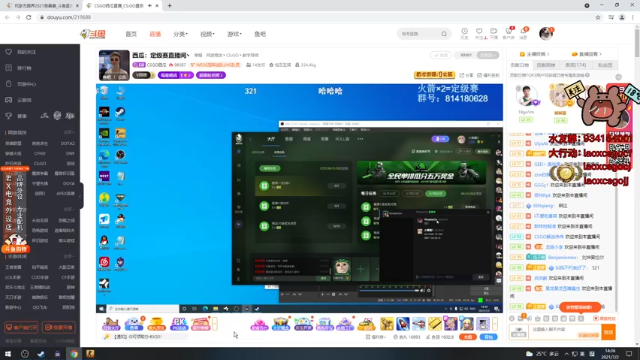The image size is (640, 360).
Task: Open the DOTA2 category in sidebar
Action: [x=67, y=144]
